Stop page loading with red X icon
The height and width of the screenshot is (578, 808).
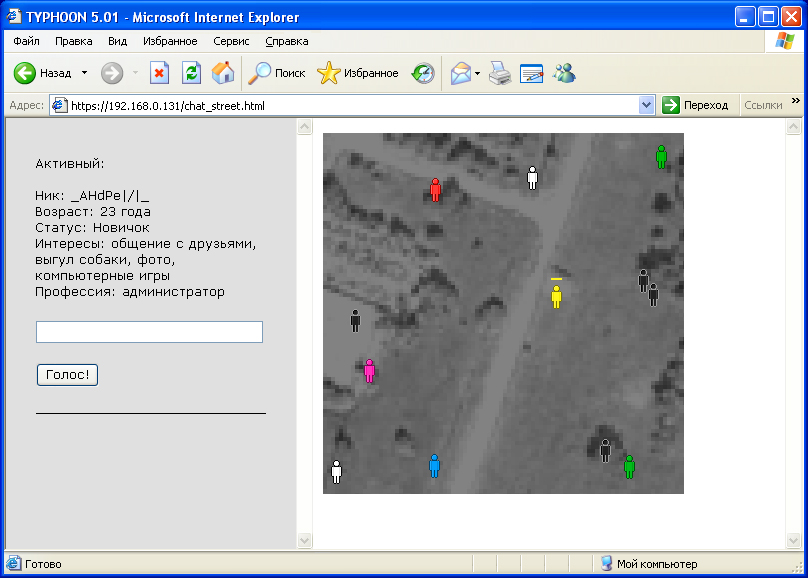pyautogui.click(x=159, y=73)
